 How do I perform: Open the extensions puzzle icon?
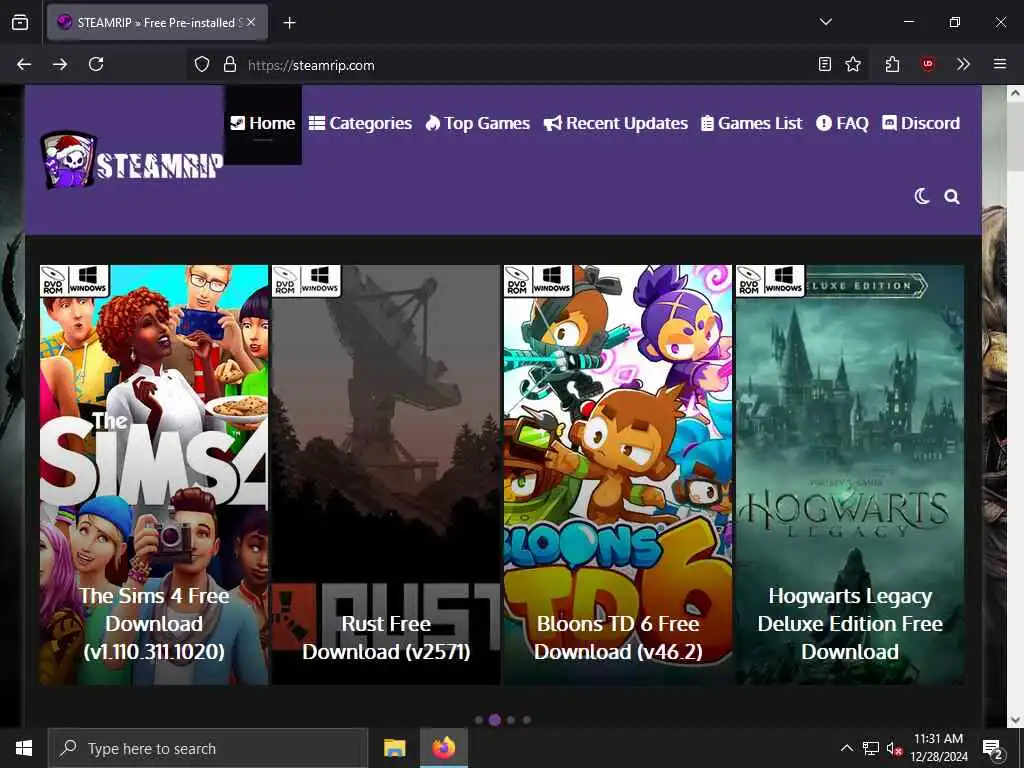pos(892,64)
